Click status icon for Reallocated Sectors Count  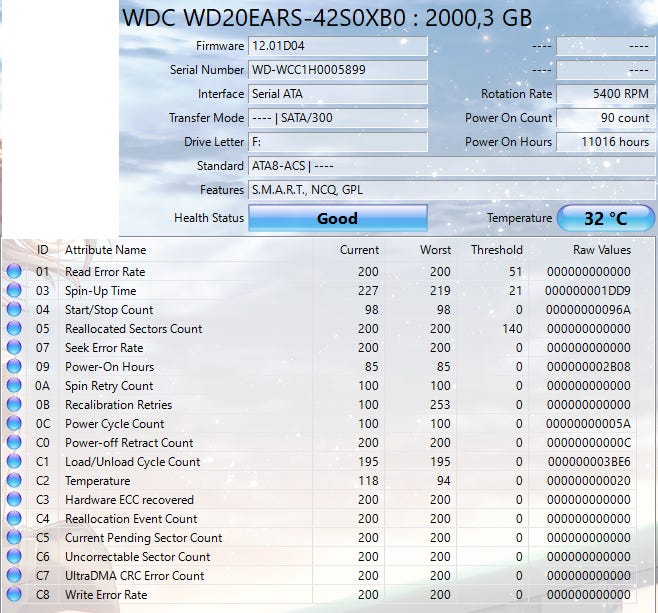click(14, 328)
